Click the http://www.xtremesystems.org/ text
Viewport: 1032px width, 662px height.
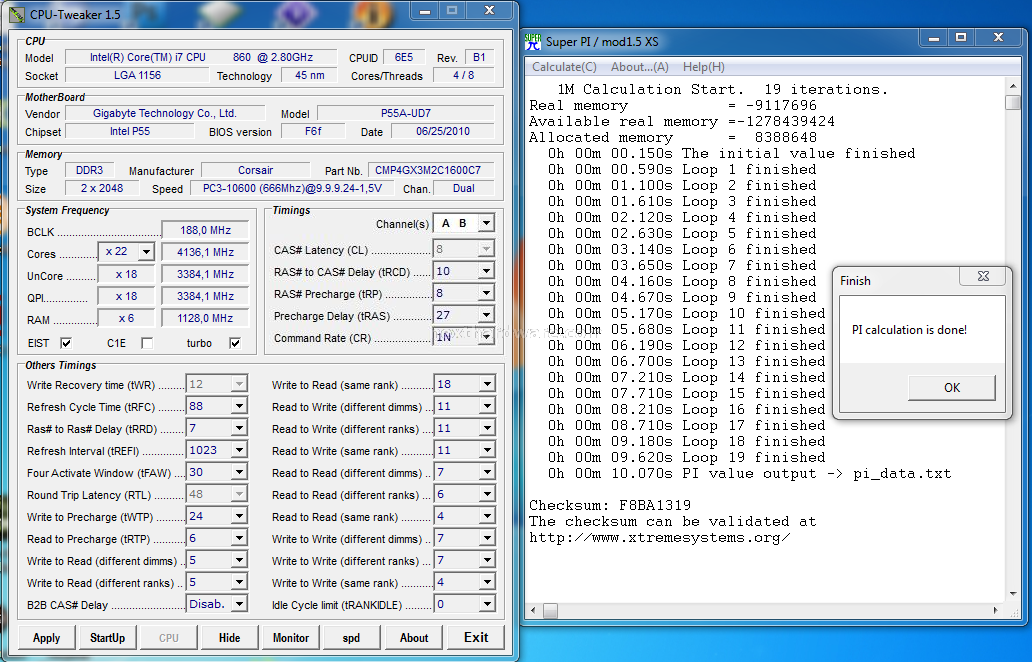pyautogui.click(x=659, y=538)
